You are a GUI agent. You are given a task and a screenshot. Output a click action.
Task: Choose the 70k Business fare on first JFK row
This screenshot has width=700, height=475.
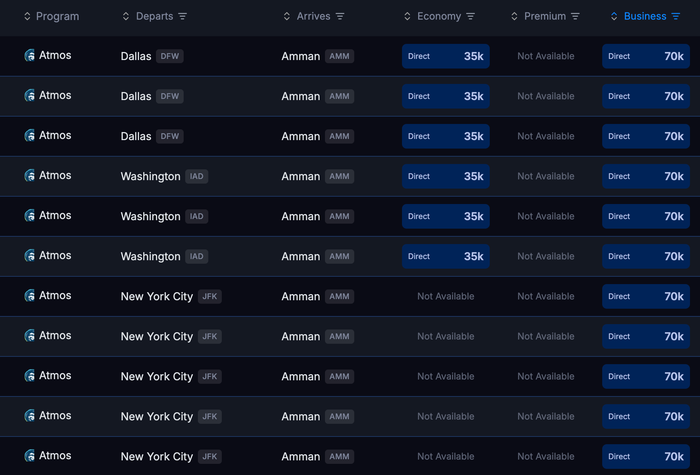click(646, 296)
